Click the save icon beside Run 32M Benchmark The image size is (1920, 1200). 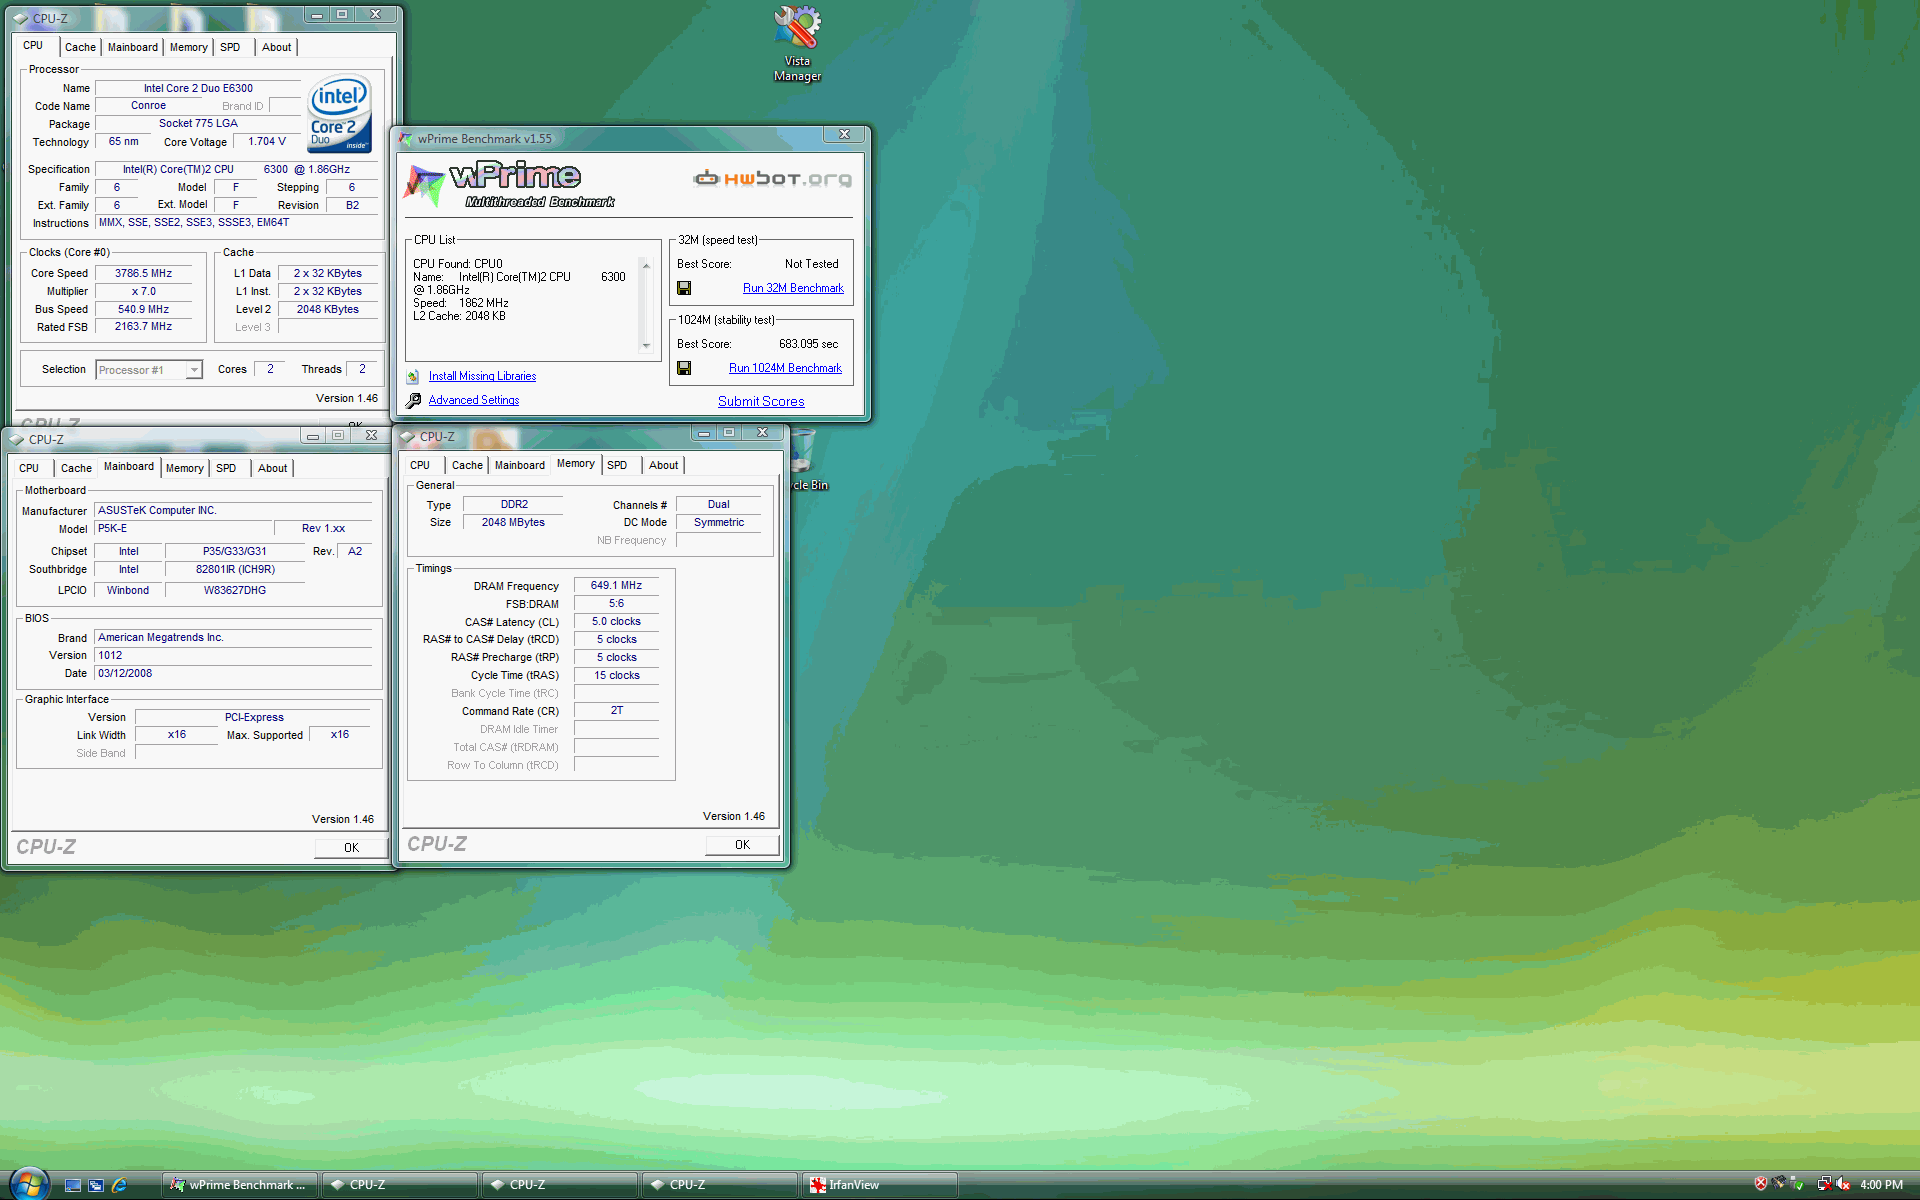click(x=684, y=288)
